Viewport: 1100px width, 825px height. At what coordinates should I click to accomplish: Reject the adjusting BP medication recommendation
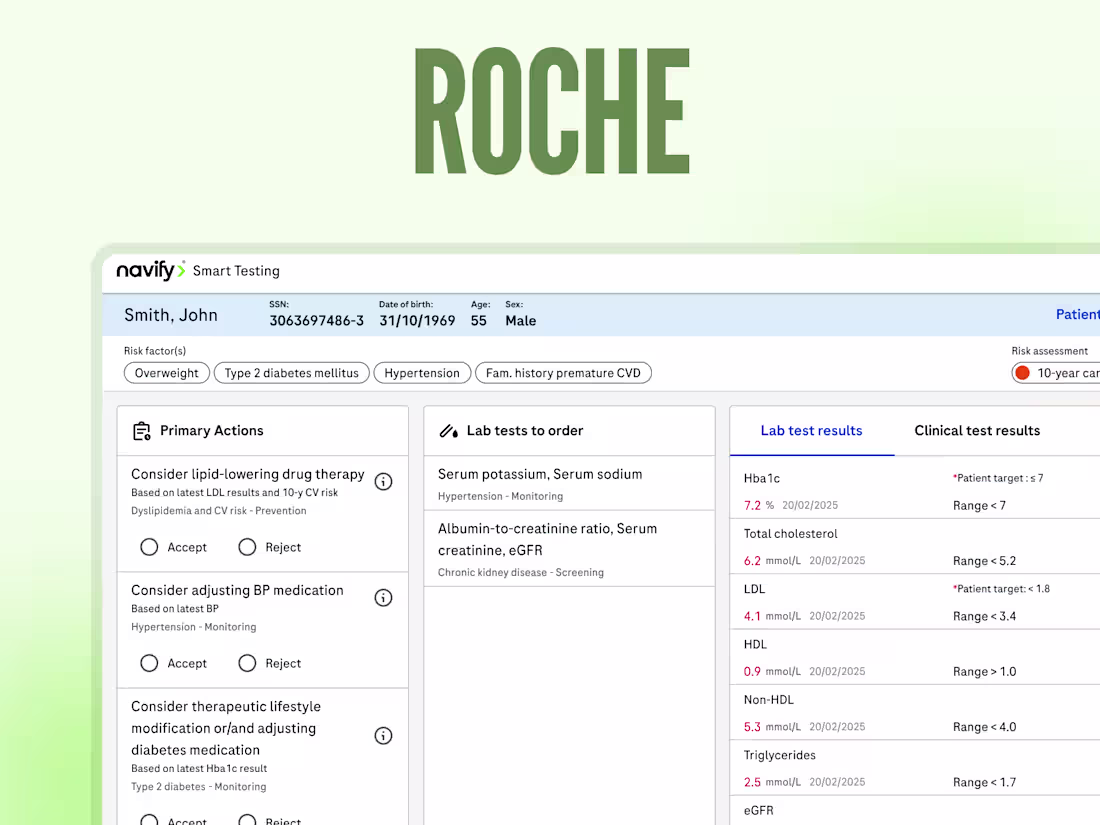point(247,663)
